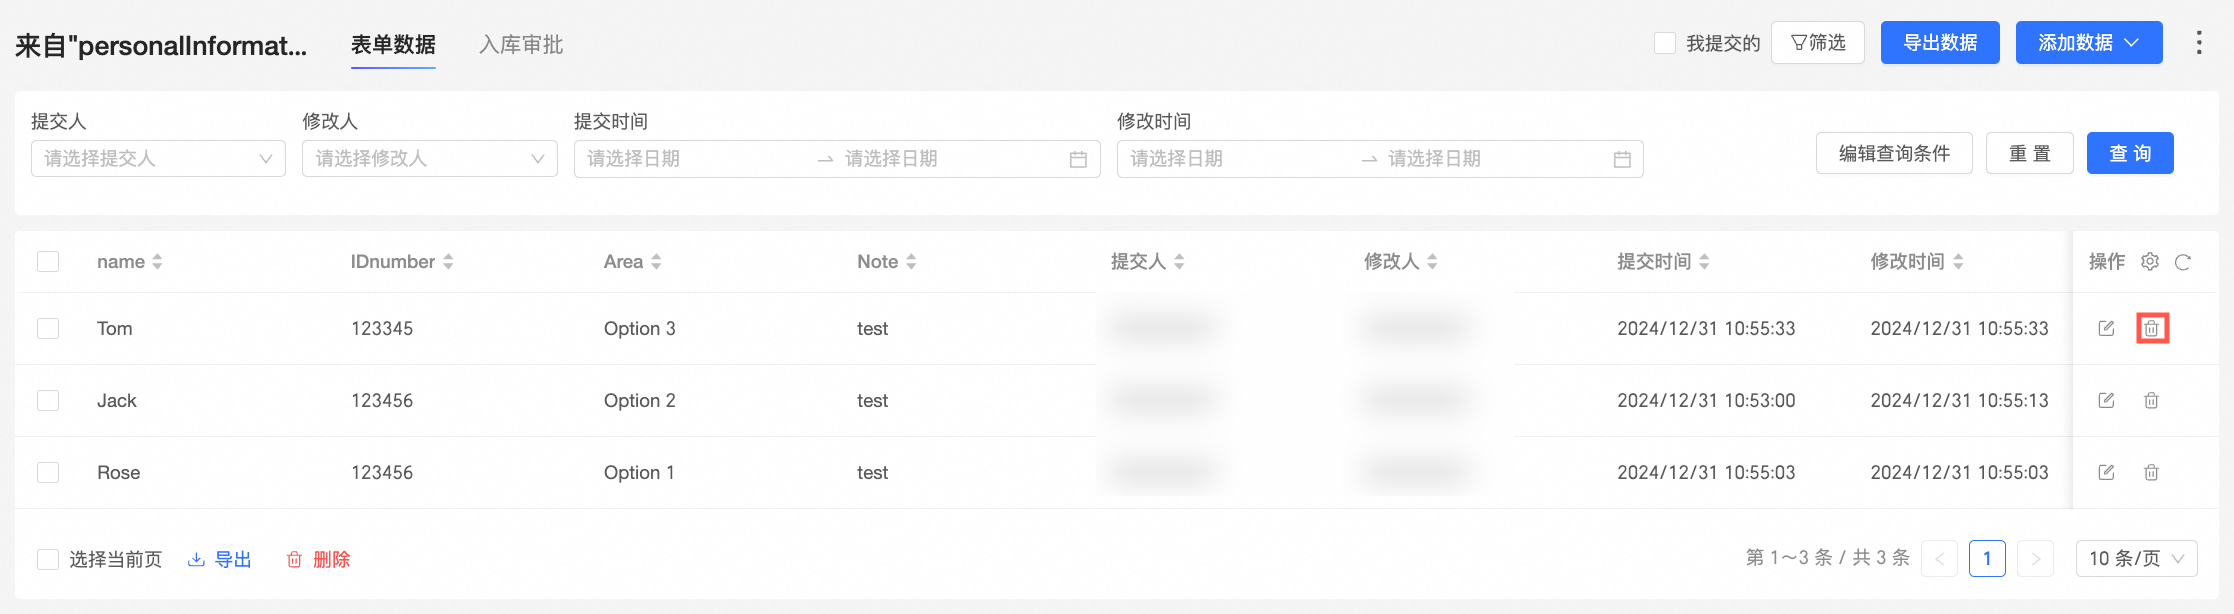This screenshot has width=2234, height=614.
Task: Check the Rose row checkbox
Action: [48, 472]
